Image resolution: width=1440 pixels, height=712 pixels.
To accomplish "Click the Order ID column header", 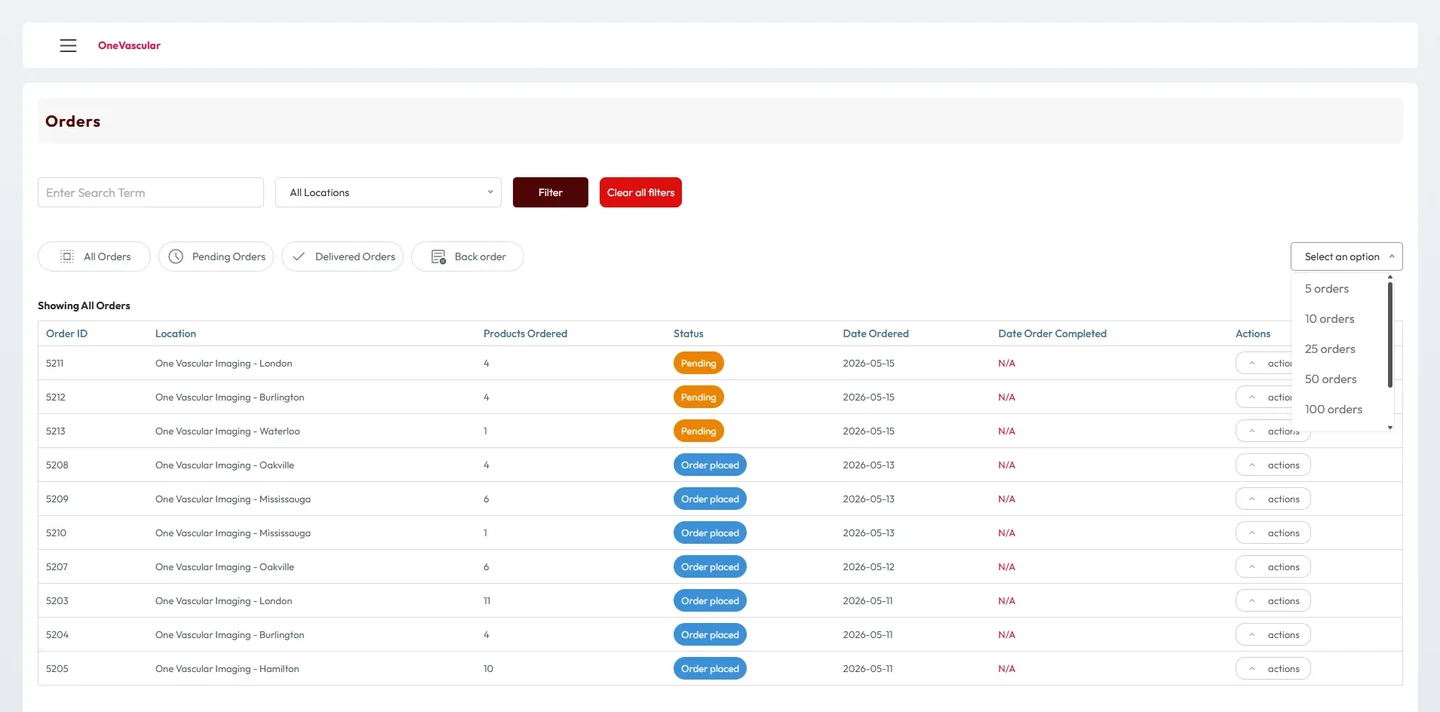I will [67, 334].
